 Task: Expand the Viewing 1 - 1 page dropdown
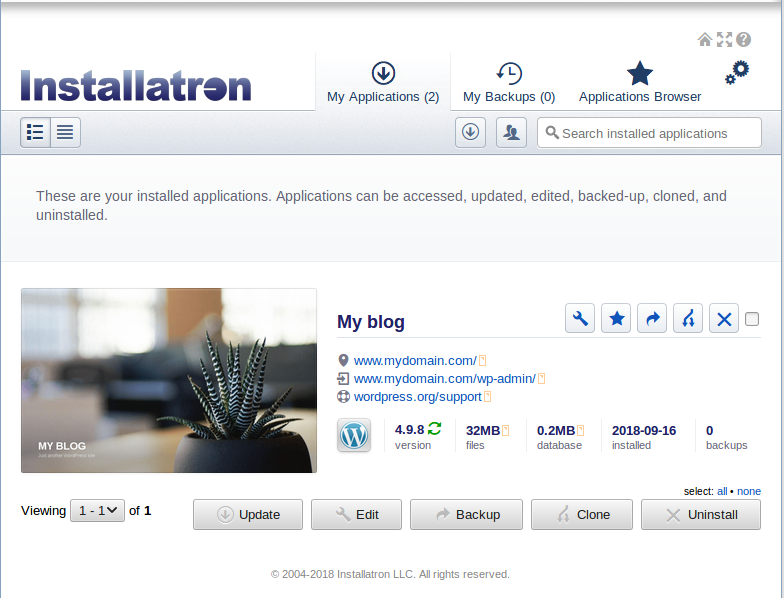point(97,510)
